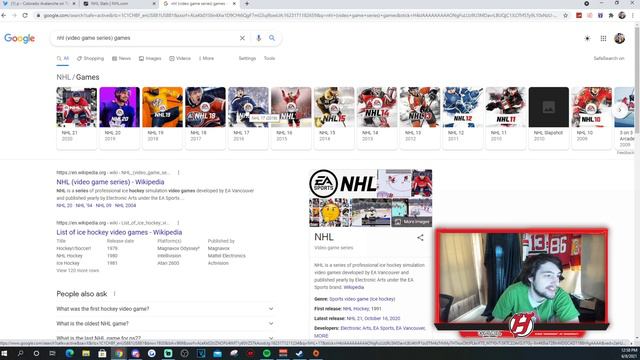Go back in browser history

pos(4,16)
